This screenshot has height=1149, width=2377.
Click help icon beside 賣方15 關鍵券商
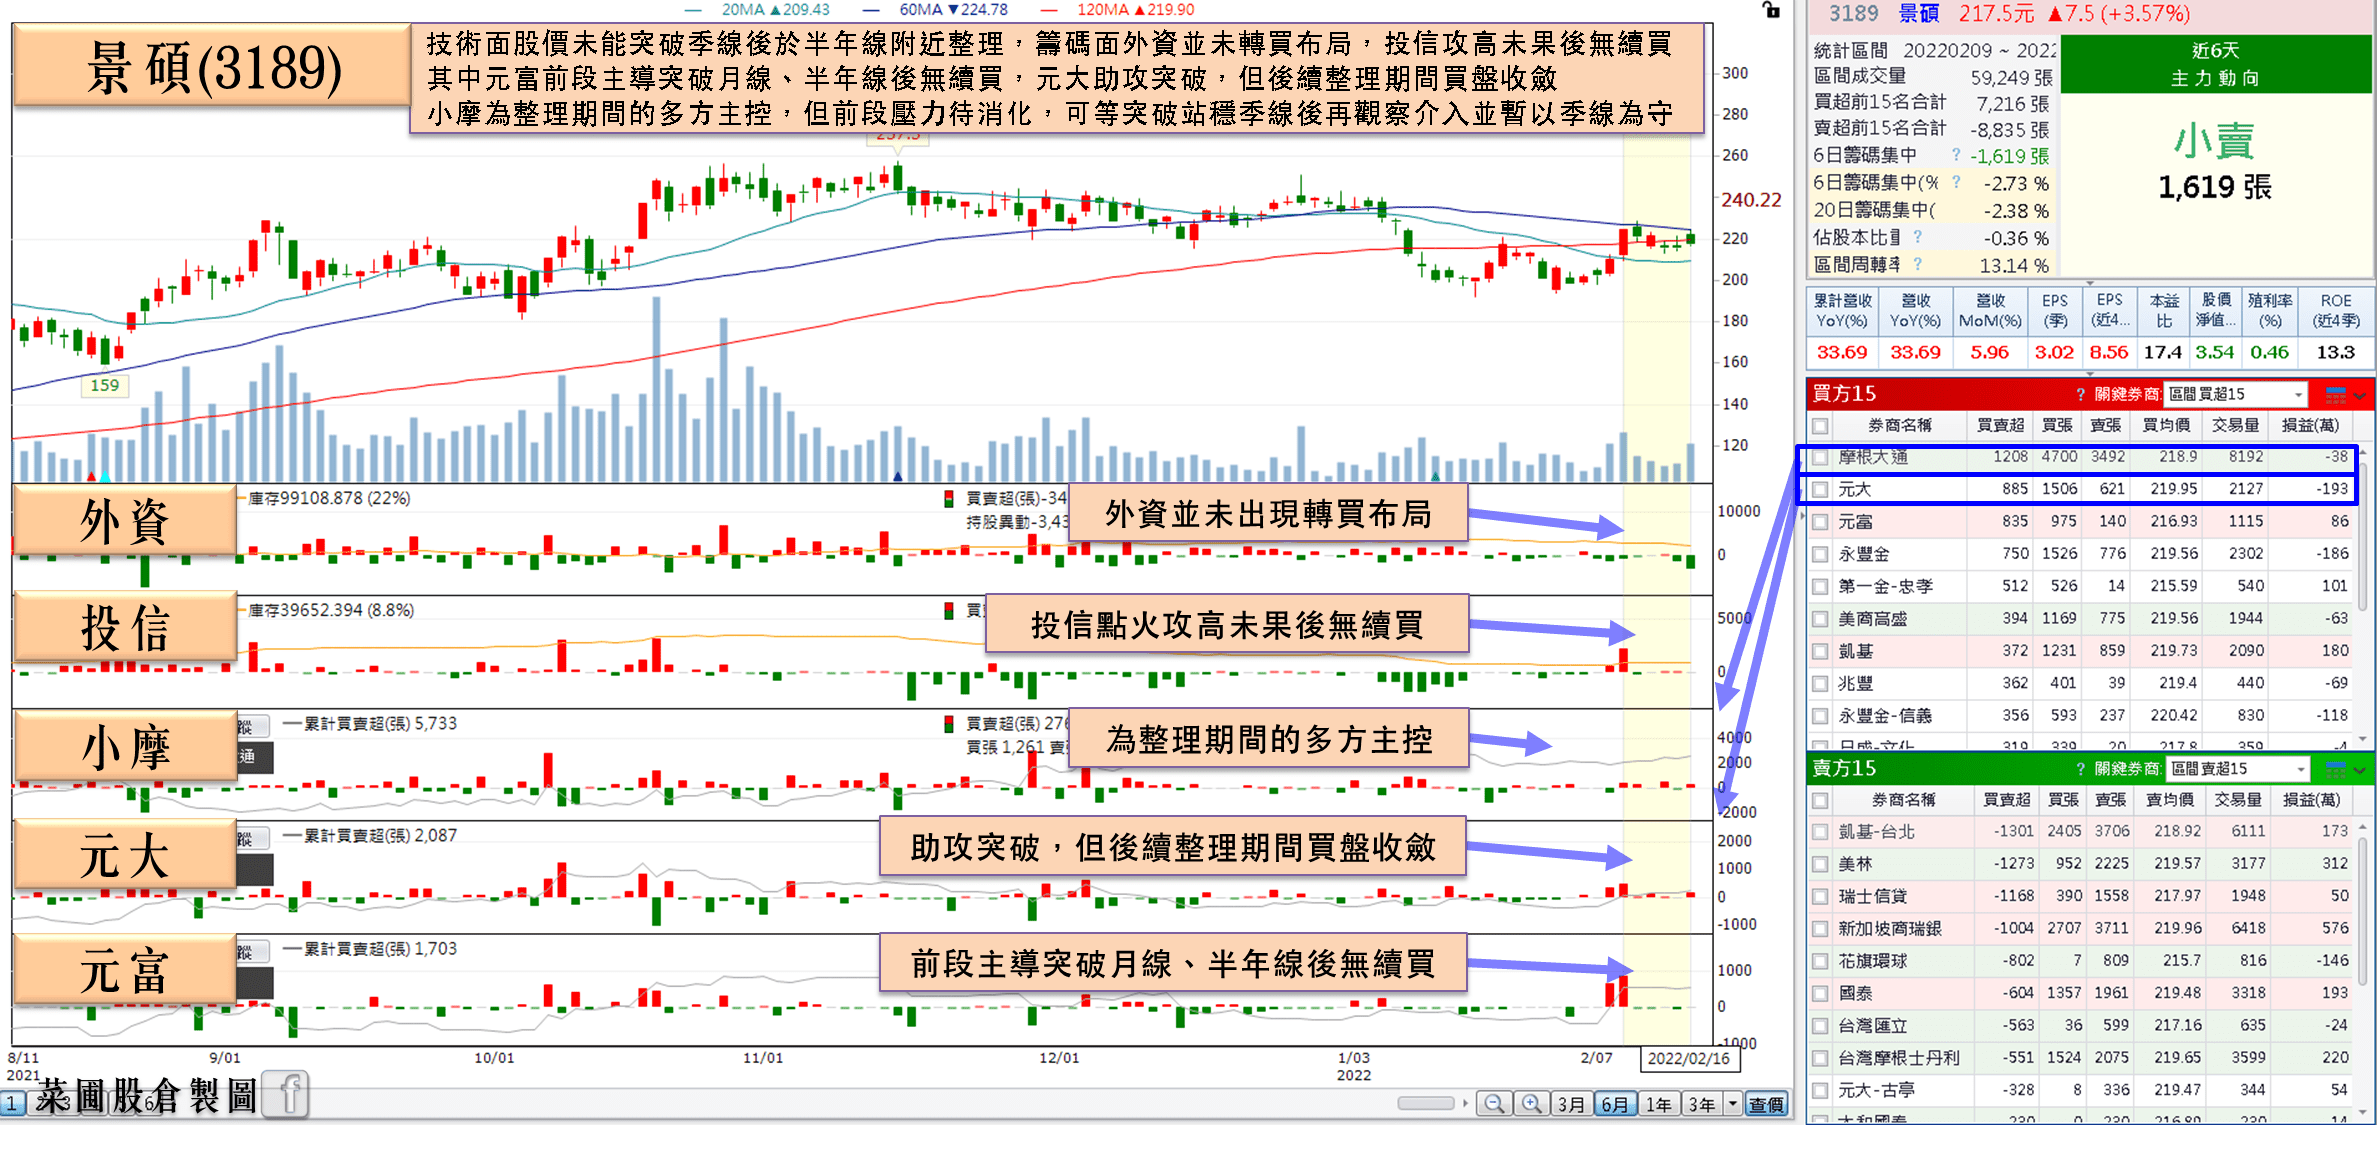2081,769
